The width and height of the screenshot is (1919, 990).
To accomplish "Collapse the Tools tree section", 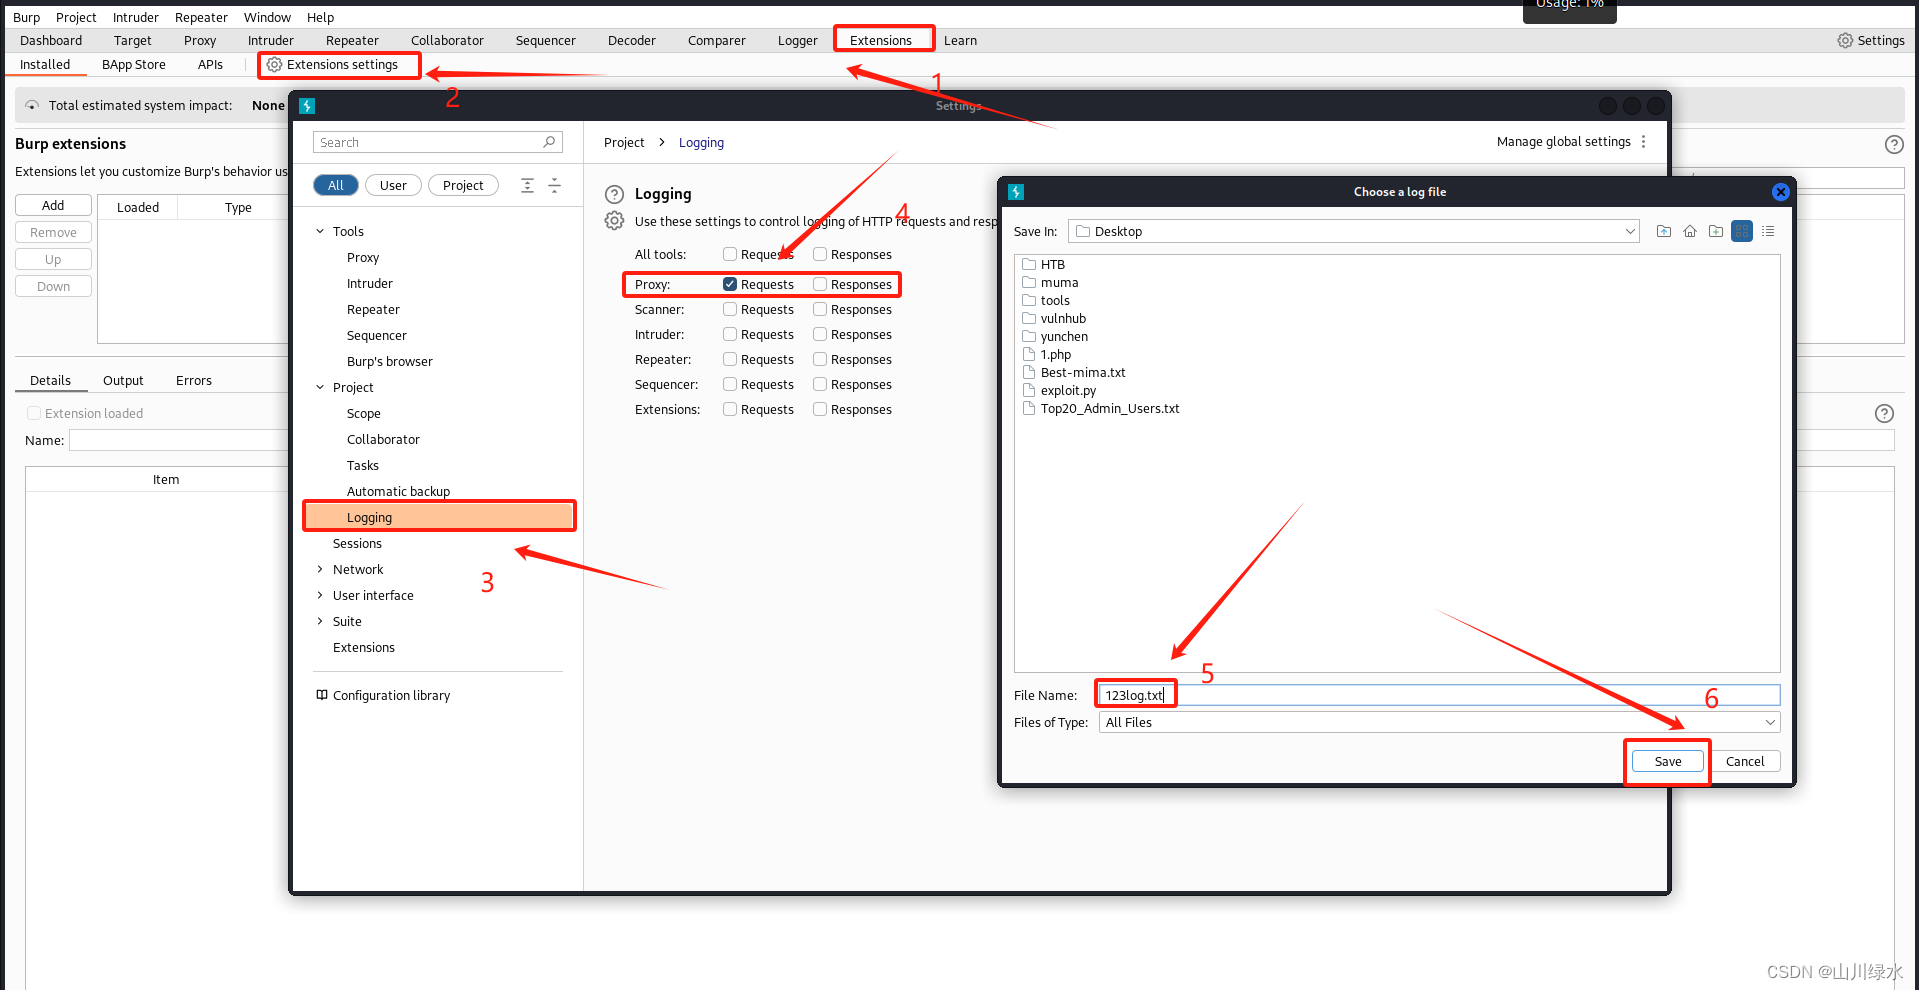I will pos(320,231).
